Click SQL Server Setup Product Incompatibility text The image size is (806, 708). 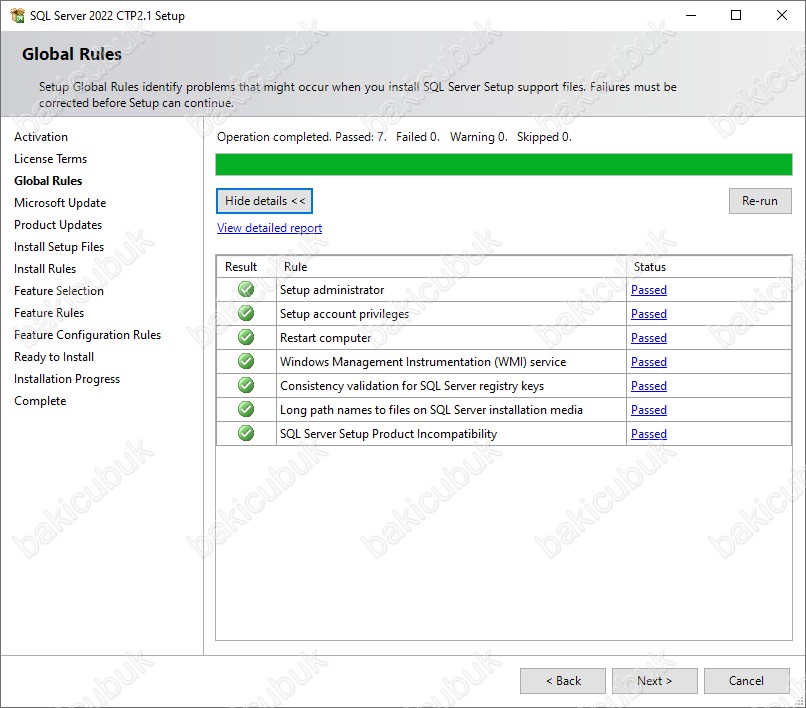pyautogui.click(x=389, y=434)
